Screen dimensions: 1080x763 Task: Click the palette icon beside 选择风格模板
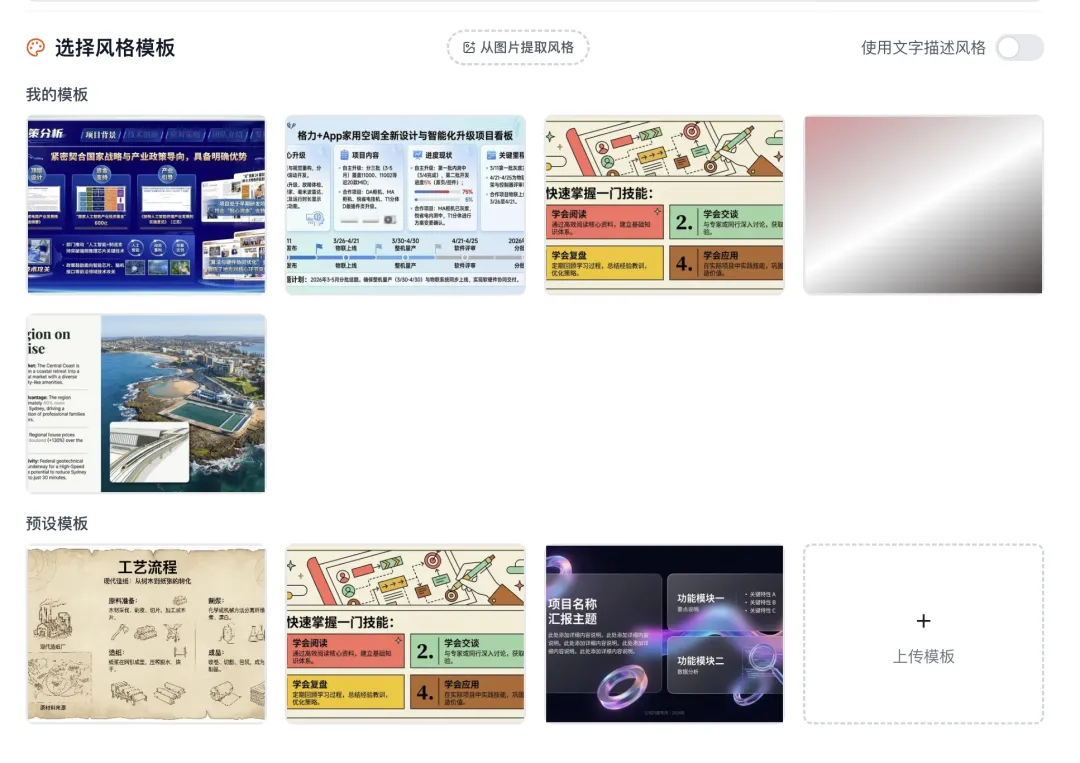[36, 48]
